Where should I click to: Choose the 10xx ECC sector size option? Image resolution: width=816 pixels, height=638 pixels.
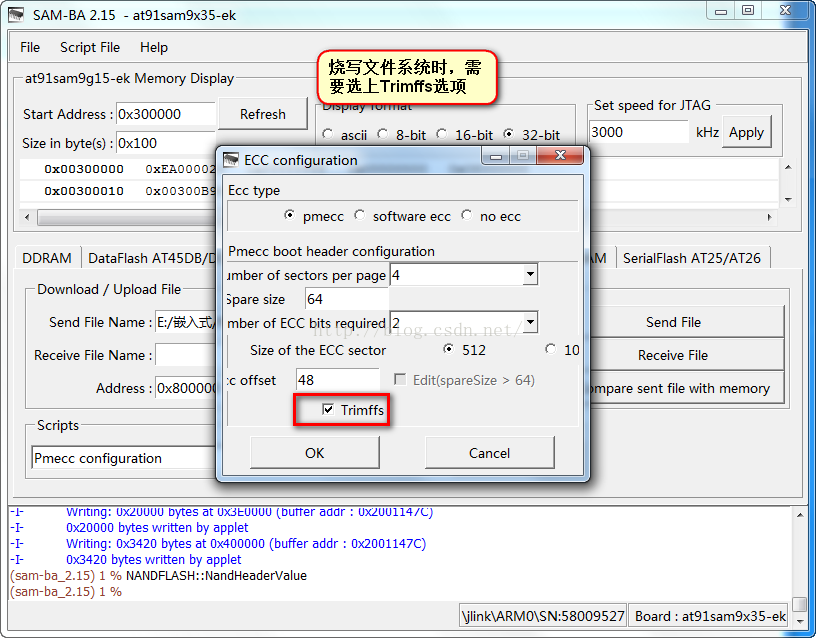[551, 349]
